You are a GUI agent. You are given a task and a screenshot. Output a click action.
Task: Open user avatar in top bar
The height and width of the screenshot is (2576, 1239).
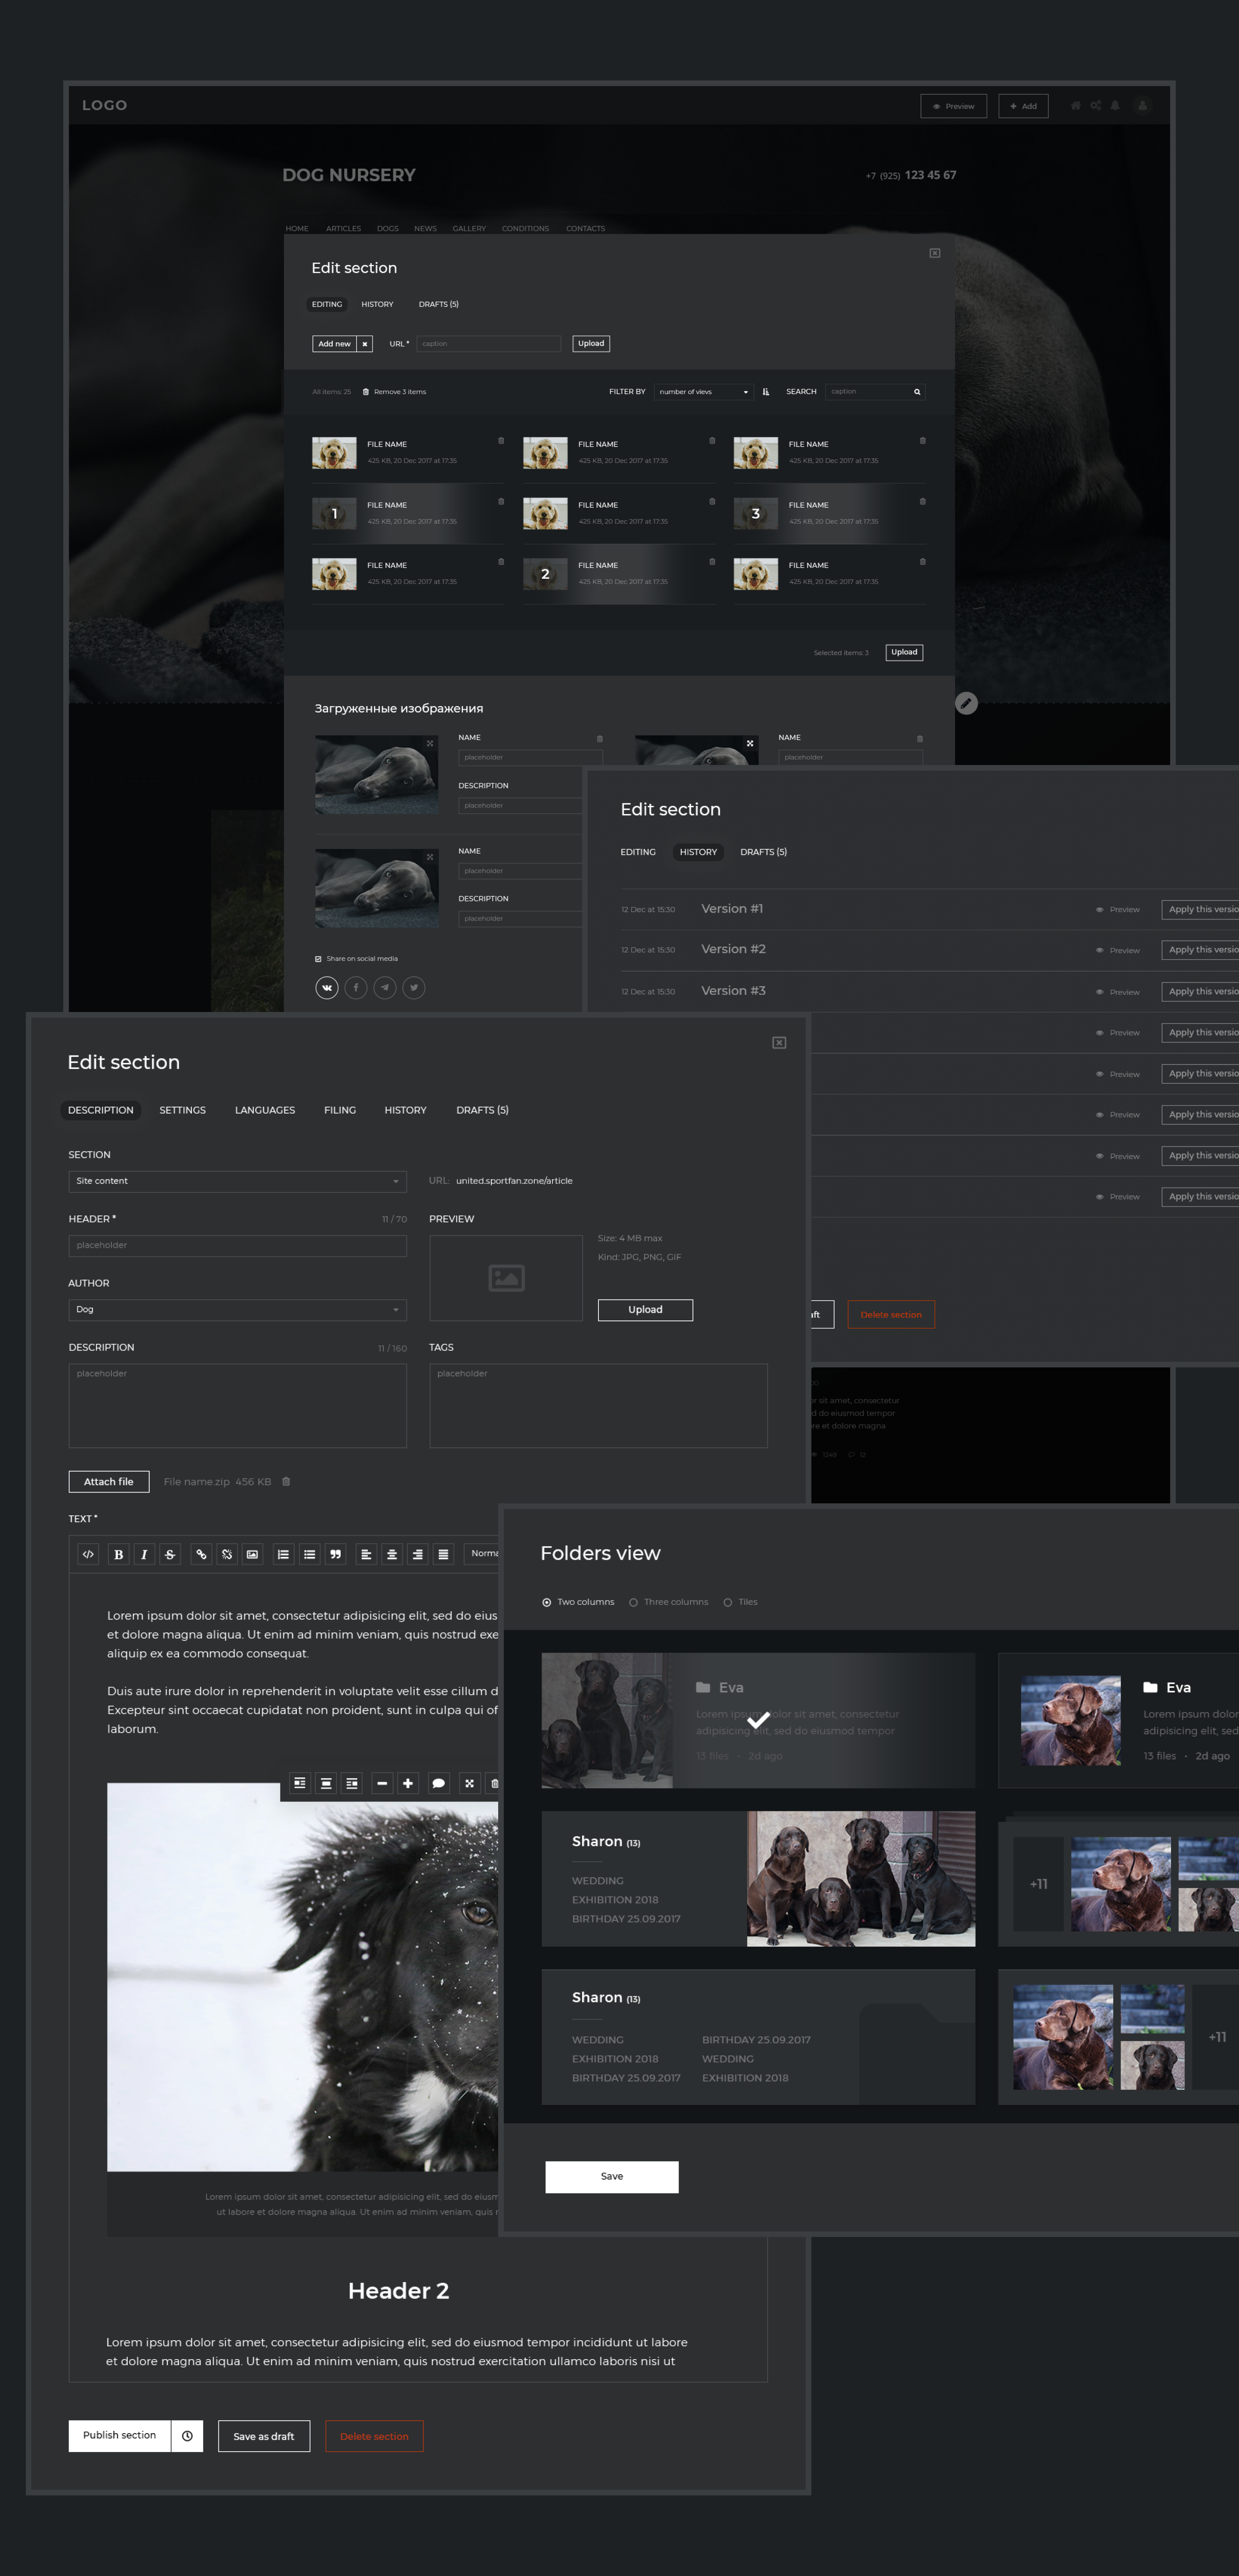coord(1142,105)
